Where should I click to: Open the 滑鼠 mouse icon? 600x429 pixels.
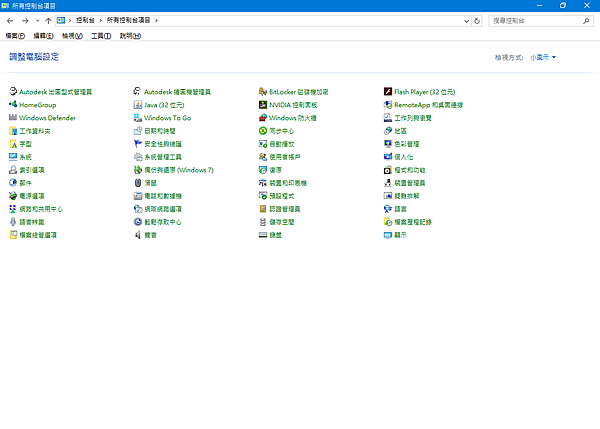(138, 183)
